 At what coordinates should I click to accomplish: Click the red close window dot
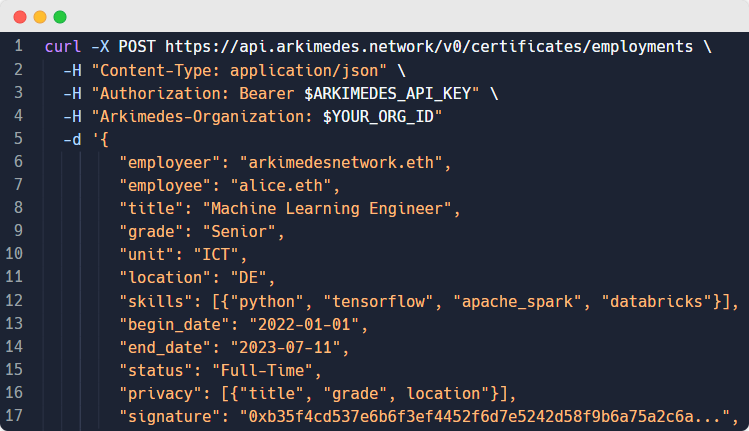coord(20,17)
